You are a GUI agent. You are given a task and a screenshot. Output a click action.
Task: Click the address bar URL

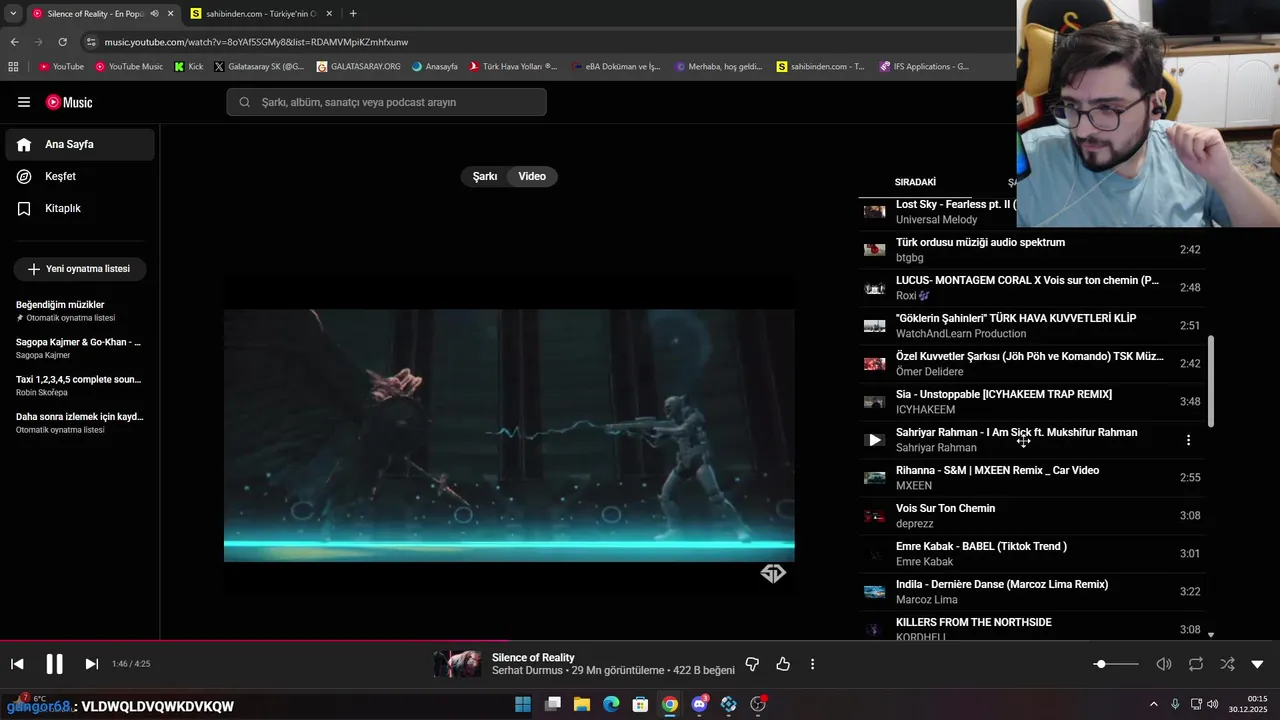[x=256, y=42]
